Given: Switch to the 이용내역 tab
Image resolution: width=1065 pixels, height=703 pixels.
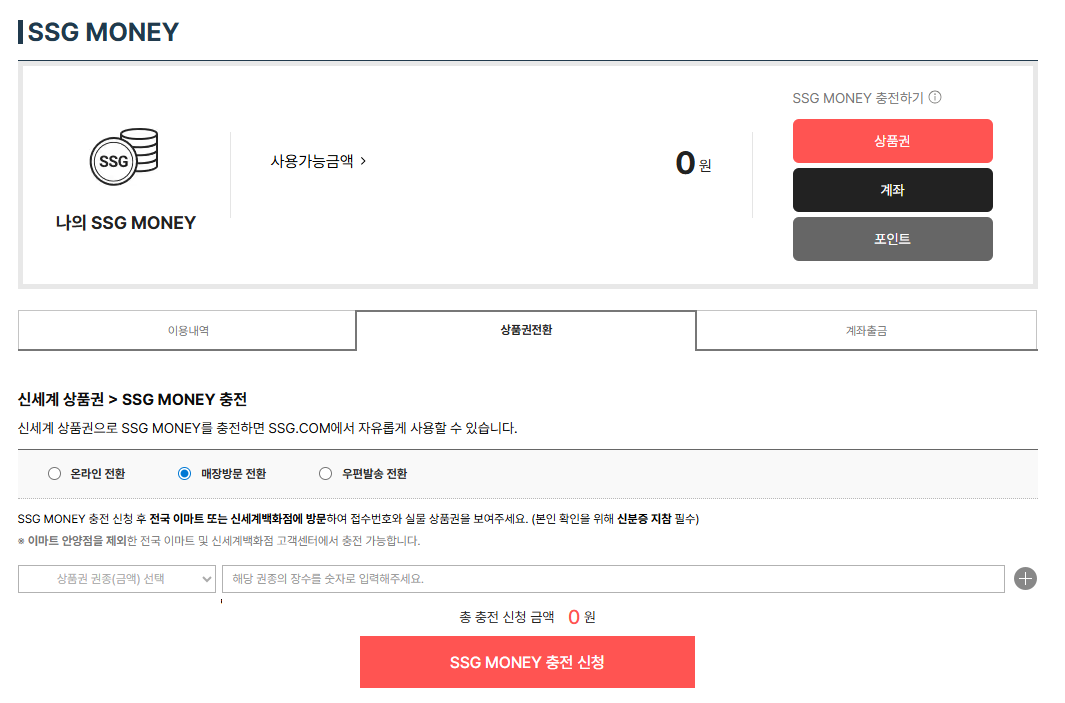Looking at the screenshot, I should [x=186, y=330].
